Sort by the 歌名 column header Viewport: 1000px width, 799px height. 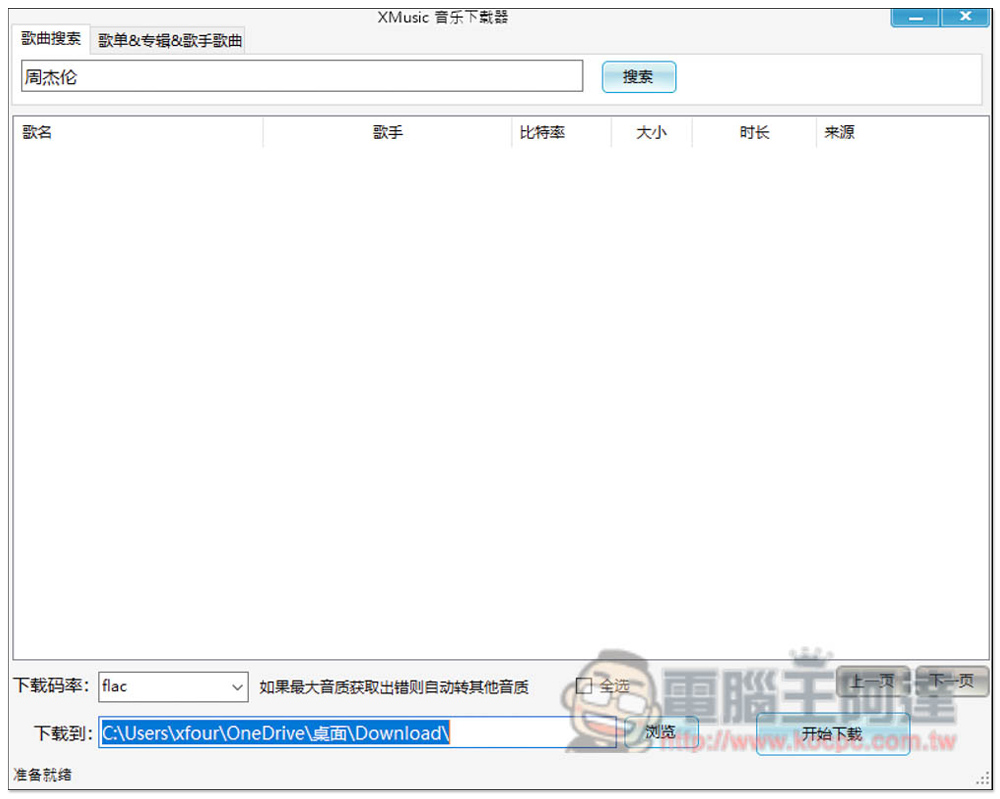pos(137,132)
